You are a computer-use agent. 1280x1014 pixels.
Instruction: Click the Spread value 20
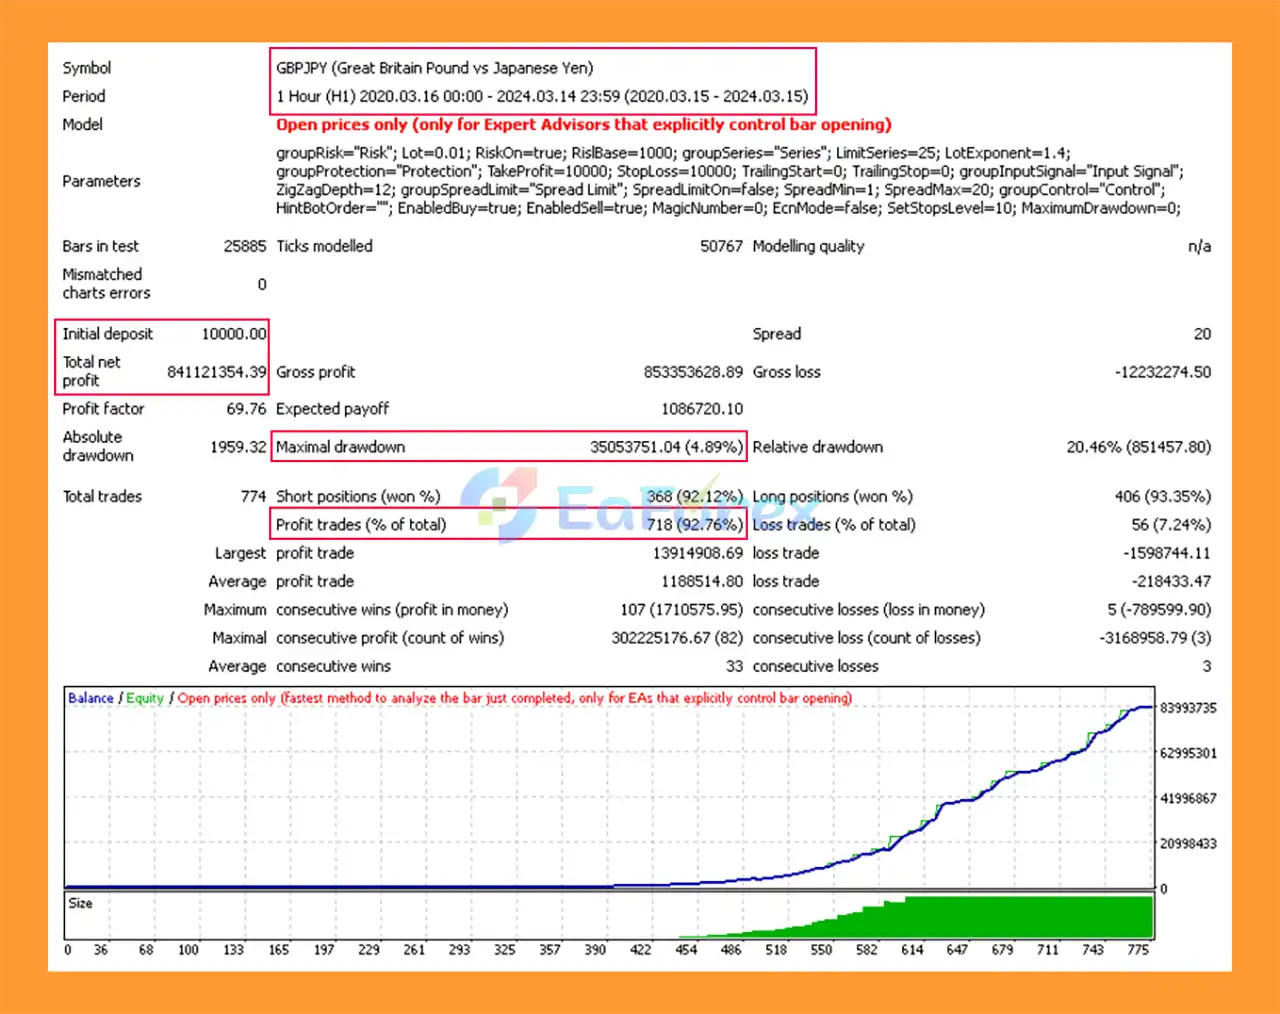(1201, 334)
